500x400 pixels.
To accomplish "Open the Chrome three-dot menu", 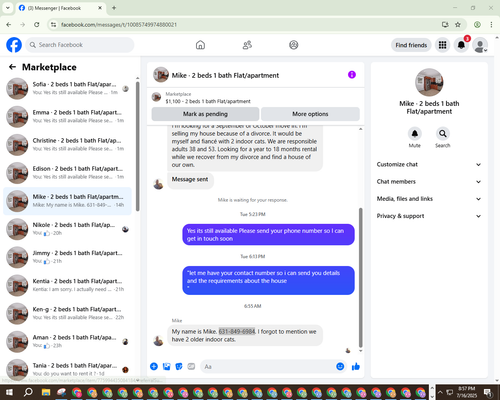I will (491, 24).
